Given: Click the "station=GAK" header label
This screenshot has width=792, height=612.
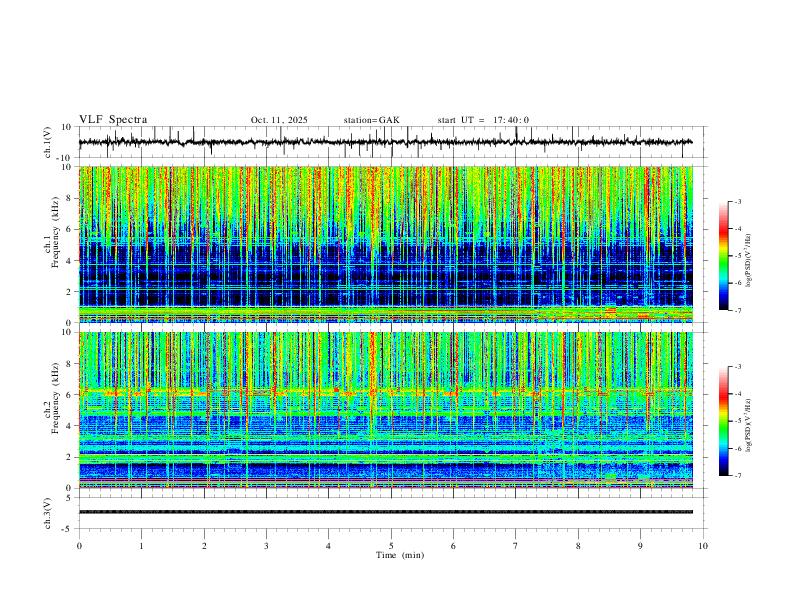Looking at the screenshot, I should 371,120.
